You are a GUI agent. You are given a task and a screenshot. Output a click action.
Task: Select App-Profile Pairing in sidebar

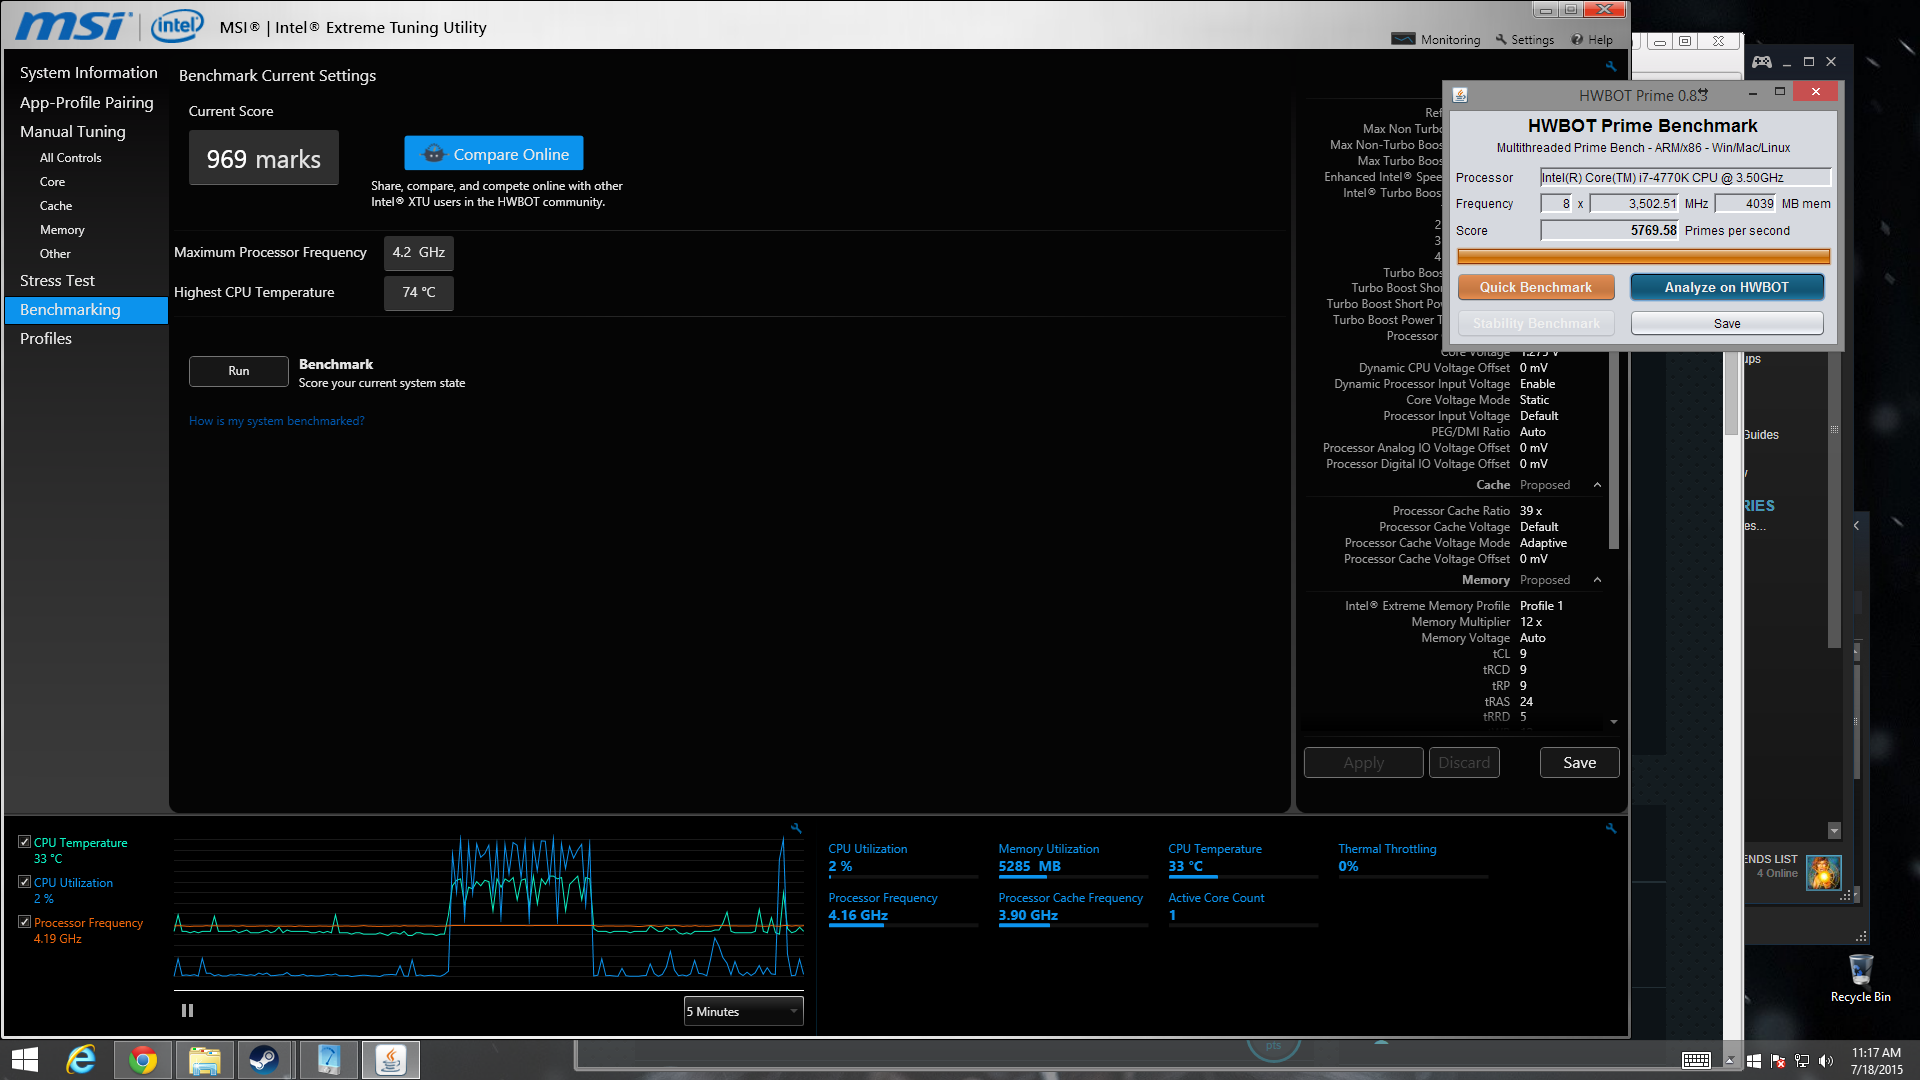(x=86, y=103)
